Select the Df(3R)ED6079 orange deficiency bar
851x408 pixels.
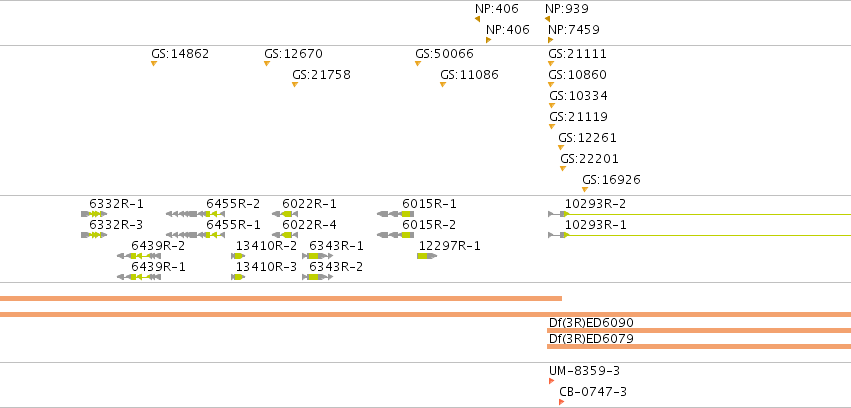pos(699,346)
